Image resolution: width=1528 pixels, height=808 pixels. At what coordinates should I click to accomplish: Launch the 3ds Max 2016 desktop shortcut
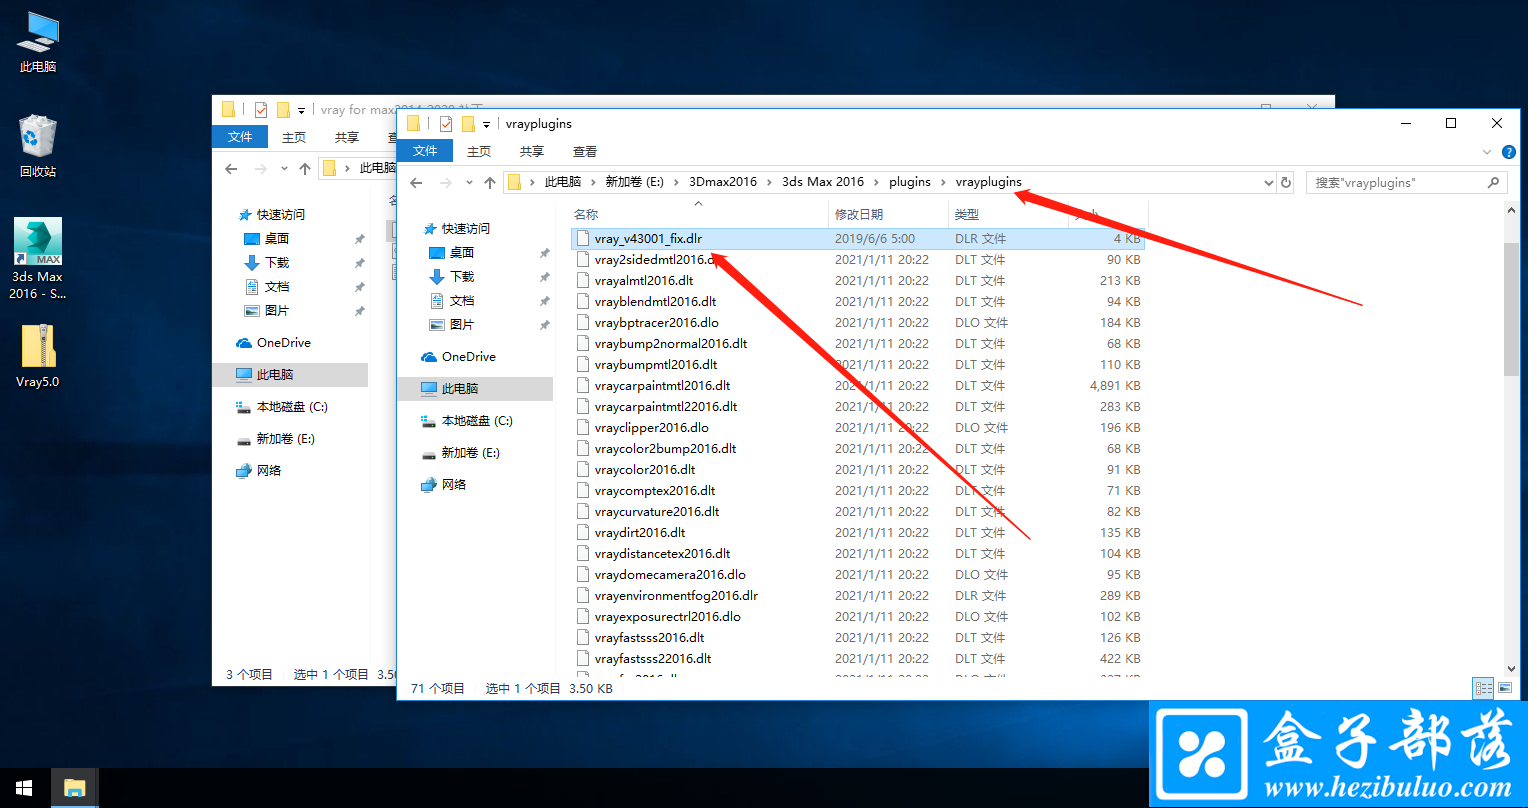[x=37, y=258]
